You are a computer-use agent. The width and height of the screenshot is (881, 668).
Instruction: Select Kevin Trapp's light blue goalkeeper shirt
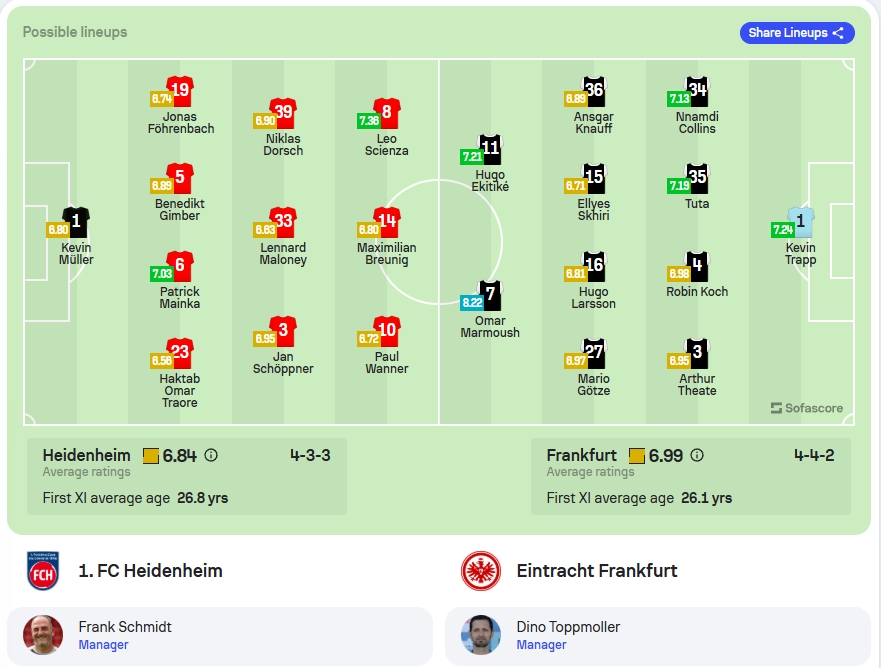[801, 222]
